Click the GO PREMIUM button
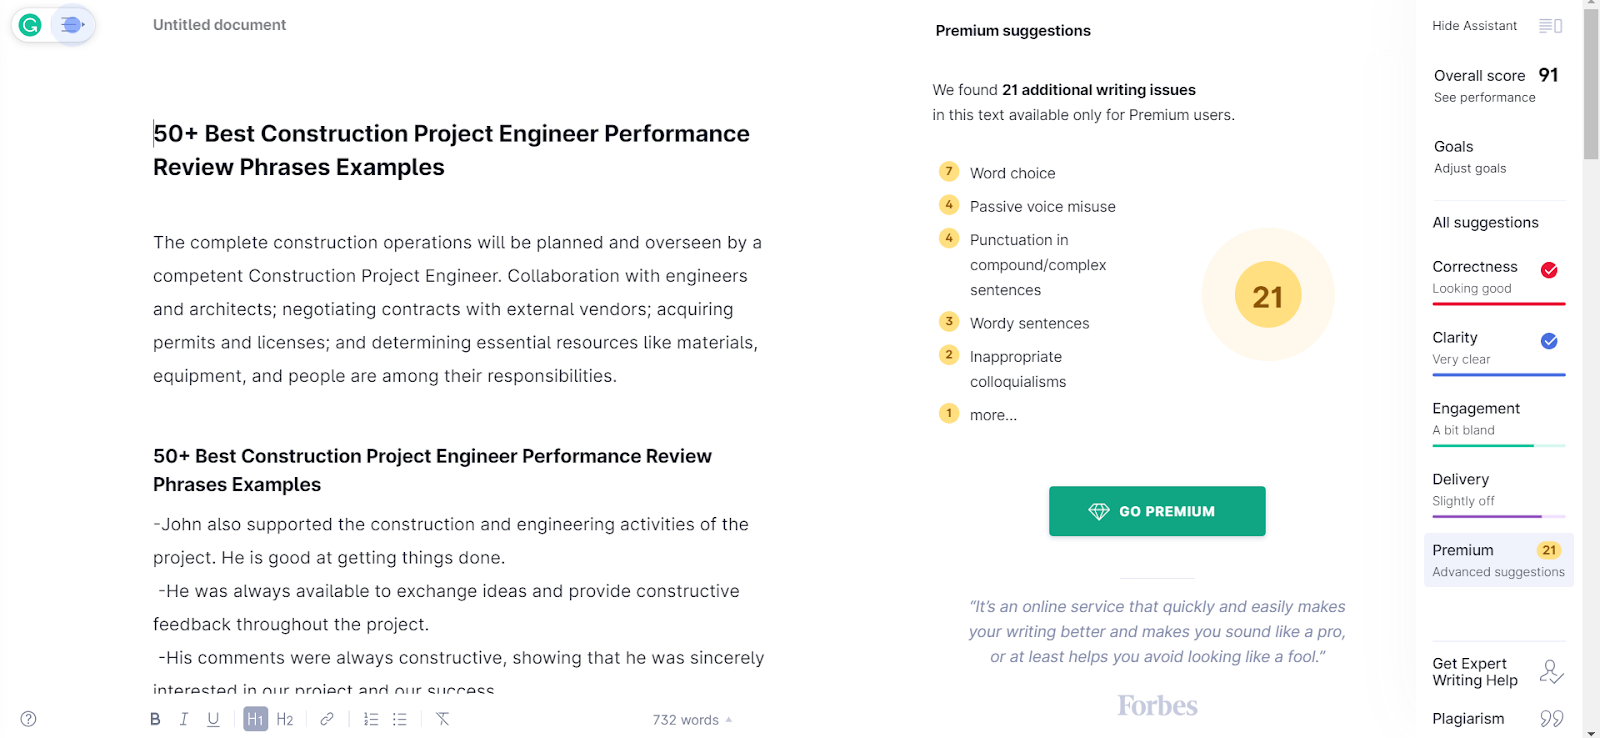 click(x=1157, y=511)
